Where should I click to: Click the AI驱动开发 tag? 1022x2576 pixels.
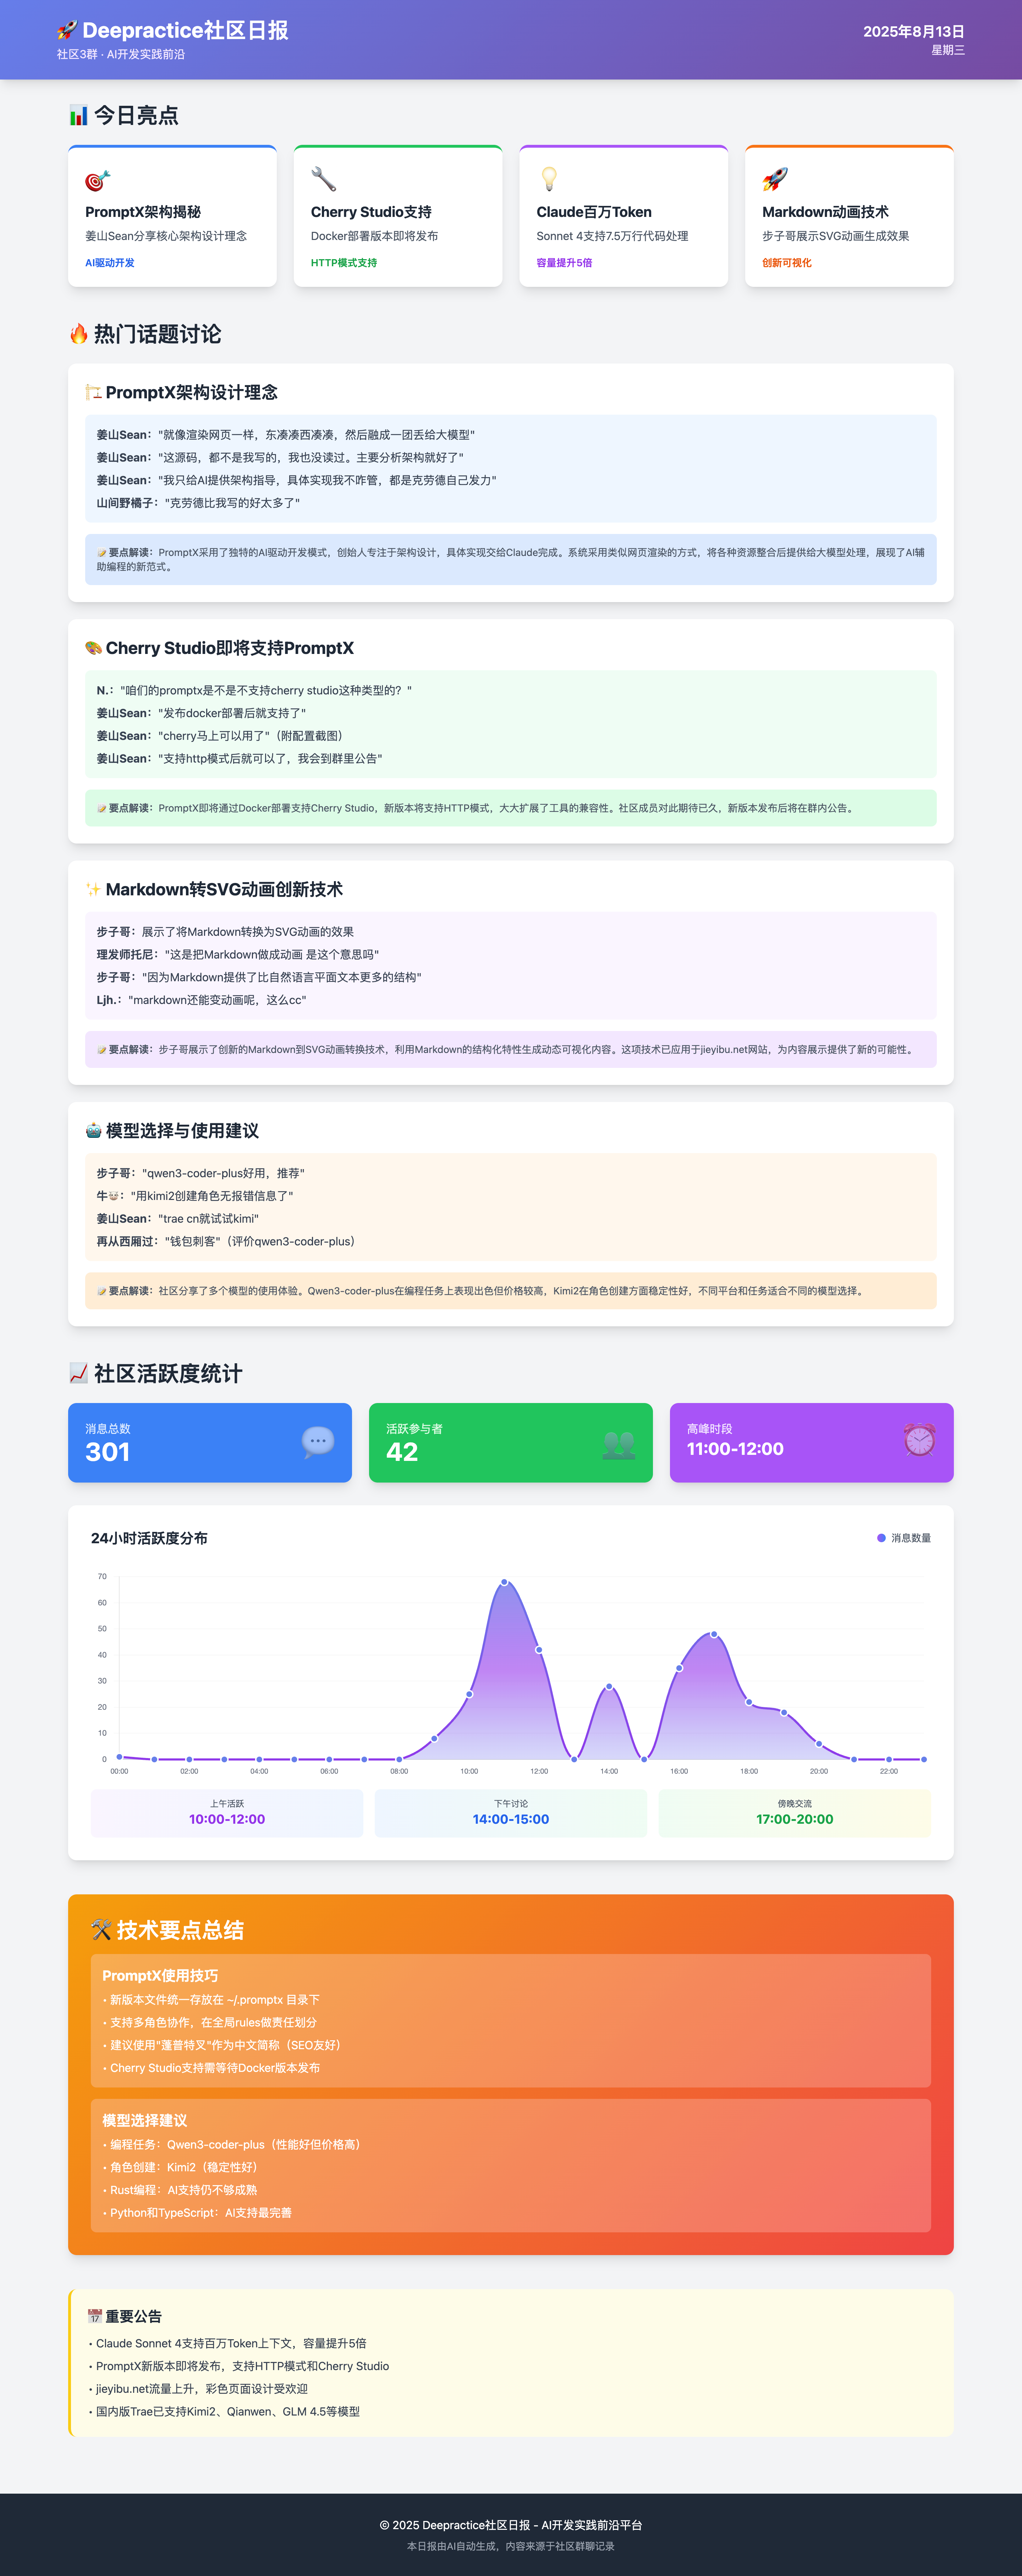click(110, 263)
